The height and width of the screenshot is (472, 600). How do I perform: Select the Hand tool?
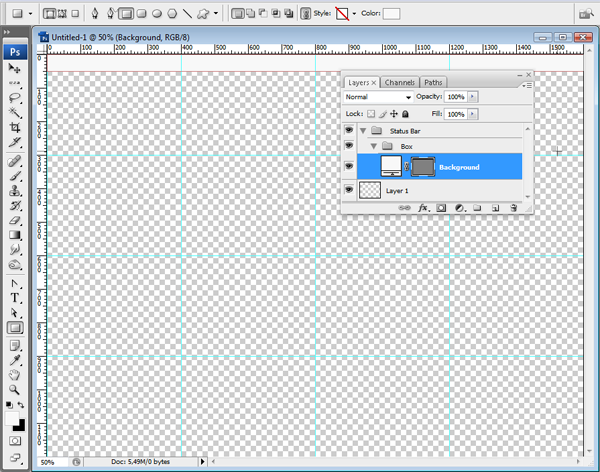(x=15, y=375)
